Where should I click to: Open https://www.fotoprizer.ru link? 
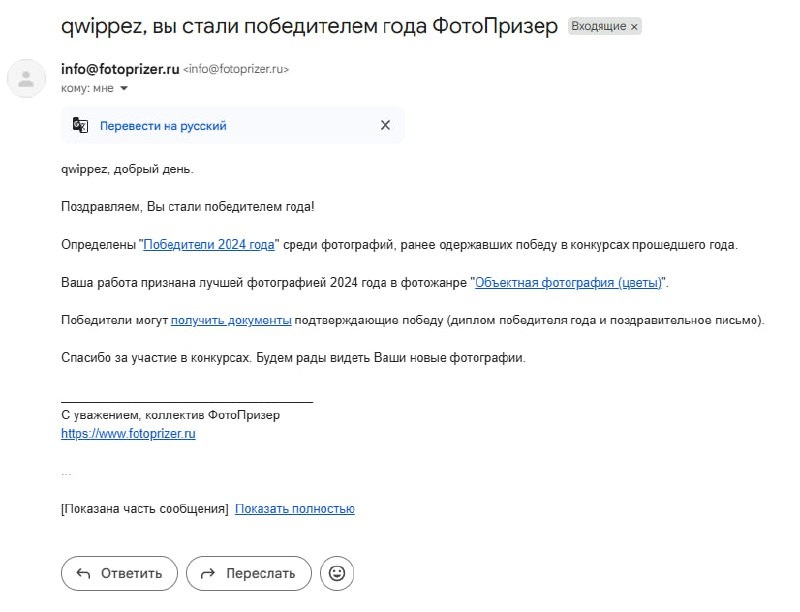(128, 434)
